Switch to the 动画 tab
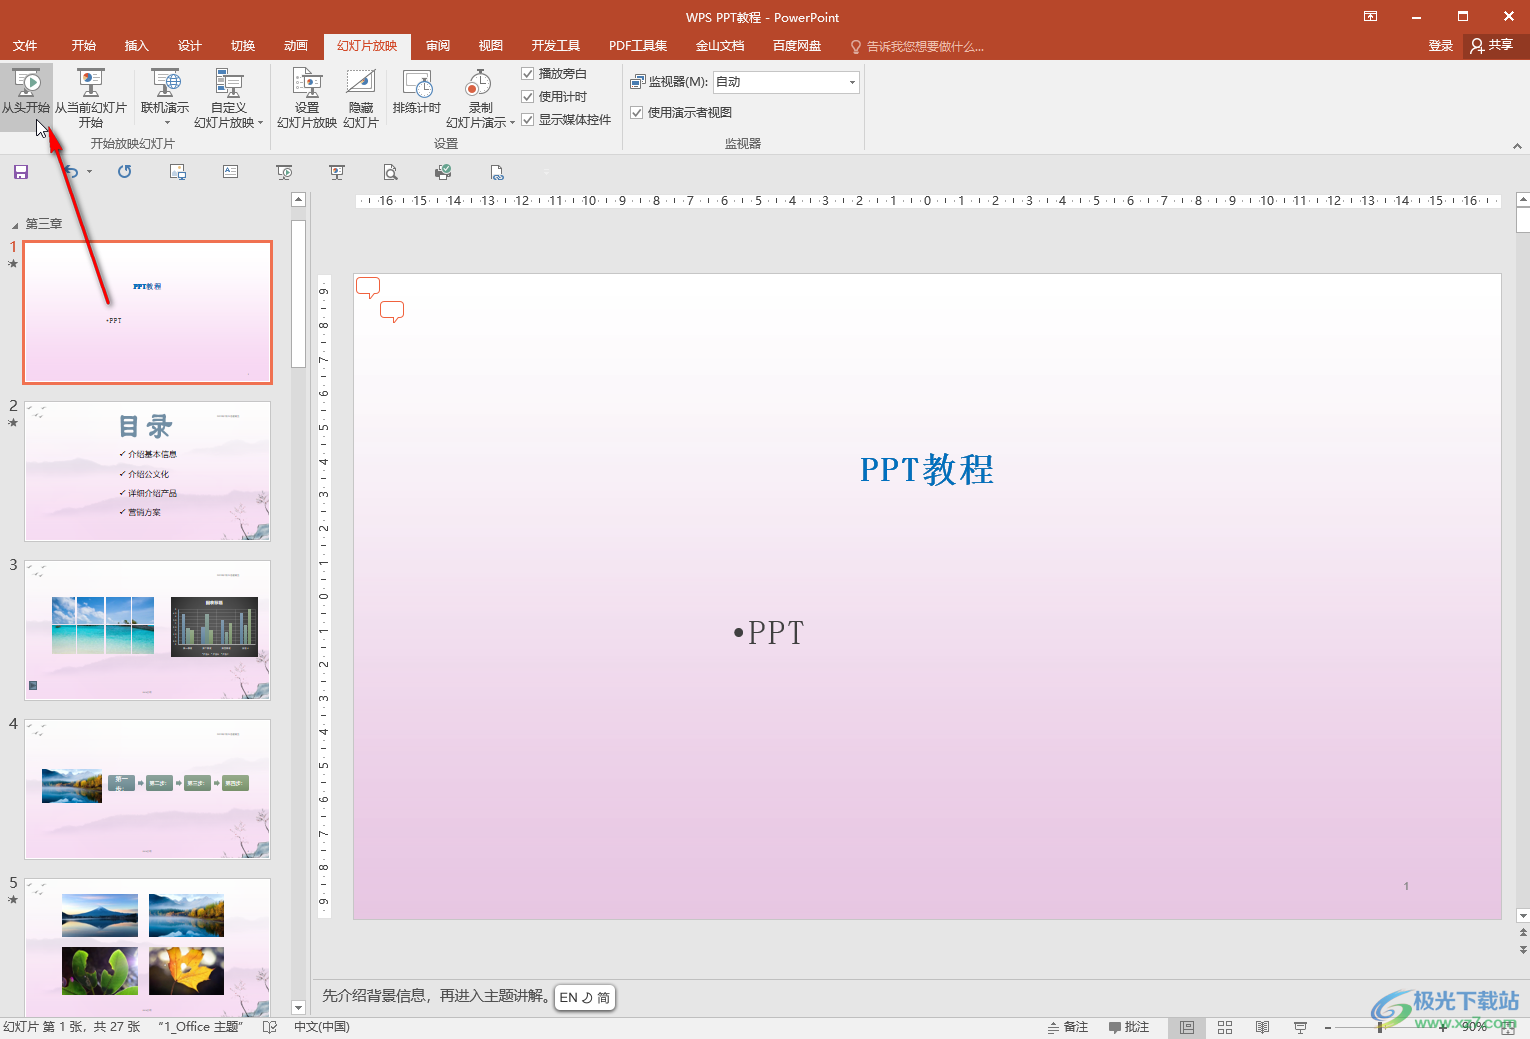Image resolution: width=1530 pixels, height=1039 pixels. 296,46
